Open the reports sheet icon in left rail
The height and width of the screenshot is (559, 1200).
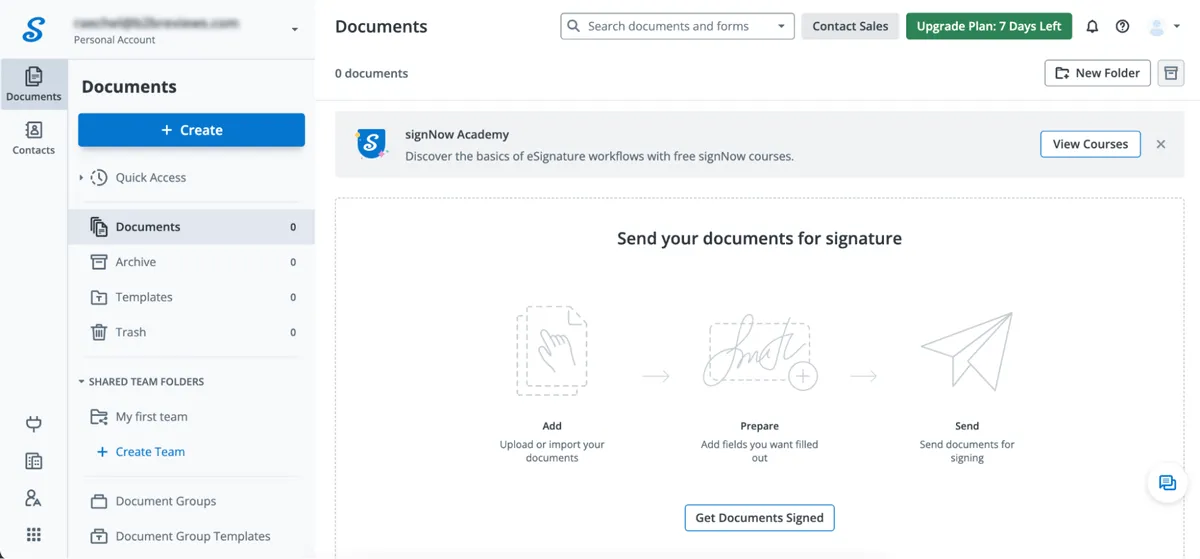pyautogui.click(x=33, y=461)
